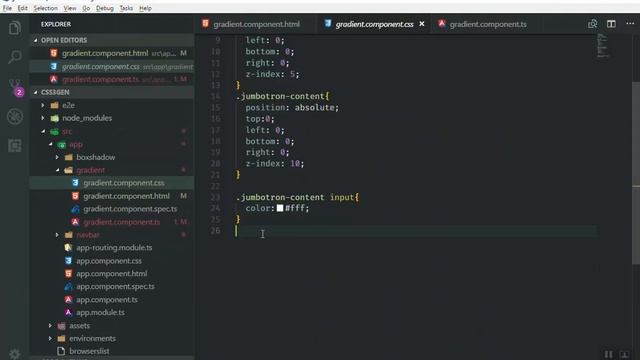Open the Explorer activity bar icon
This screenshot has height=360, width=640.
click(x=15, y=28)
